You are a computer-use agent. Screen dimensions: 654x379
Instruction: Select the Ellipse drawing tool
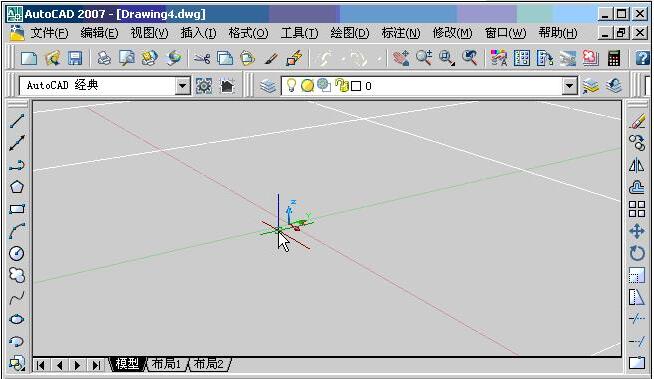pyautogui.click(x=17, y=319)
